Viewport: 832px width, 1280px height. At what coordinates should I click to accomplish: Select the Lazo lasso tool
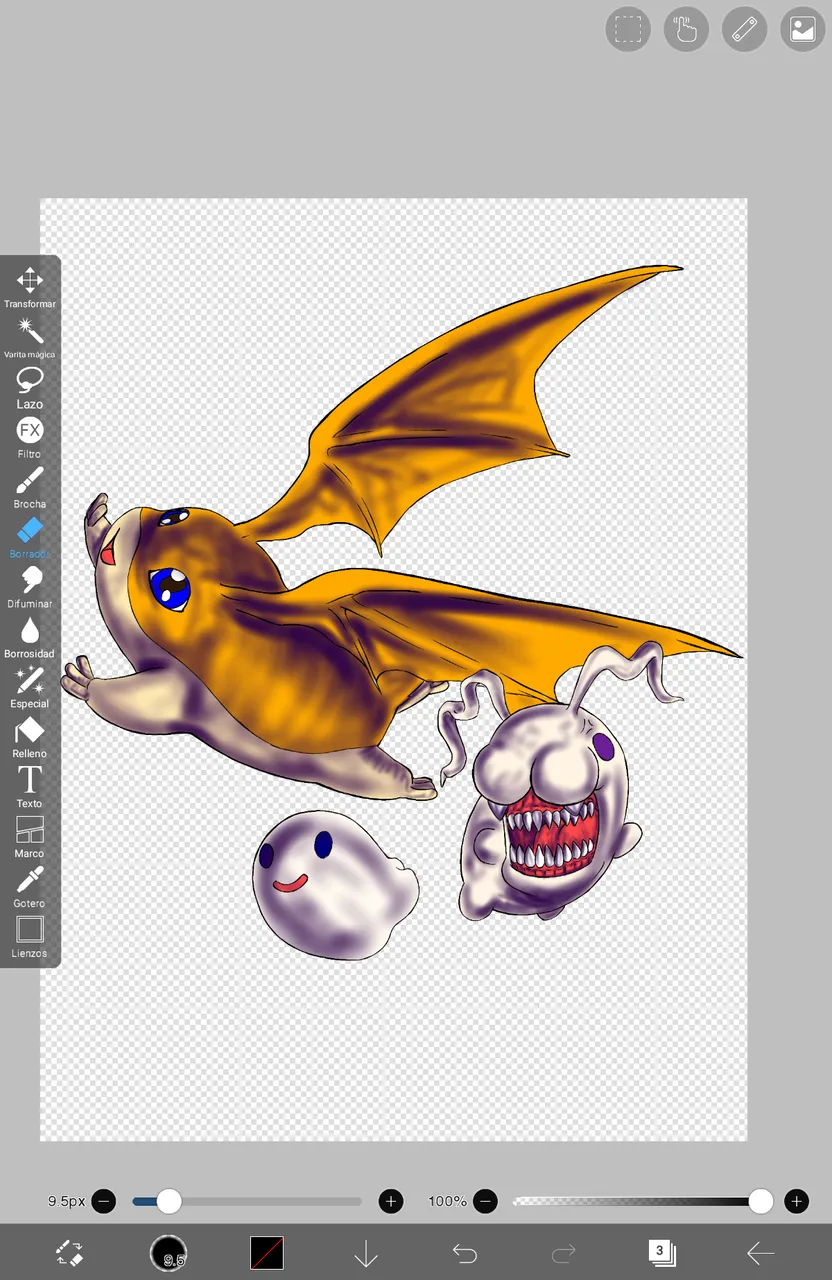[x=29, y=388]
